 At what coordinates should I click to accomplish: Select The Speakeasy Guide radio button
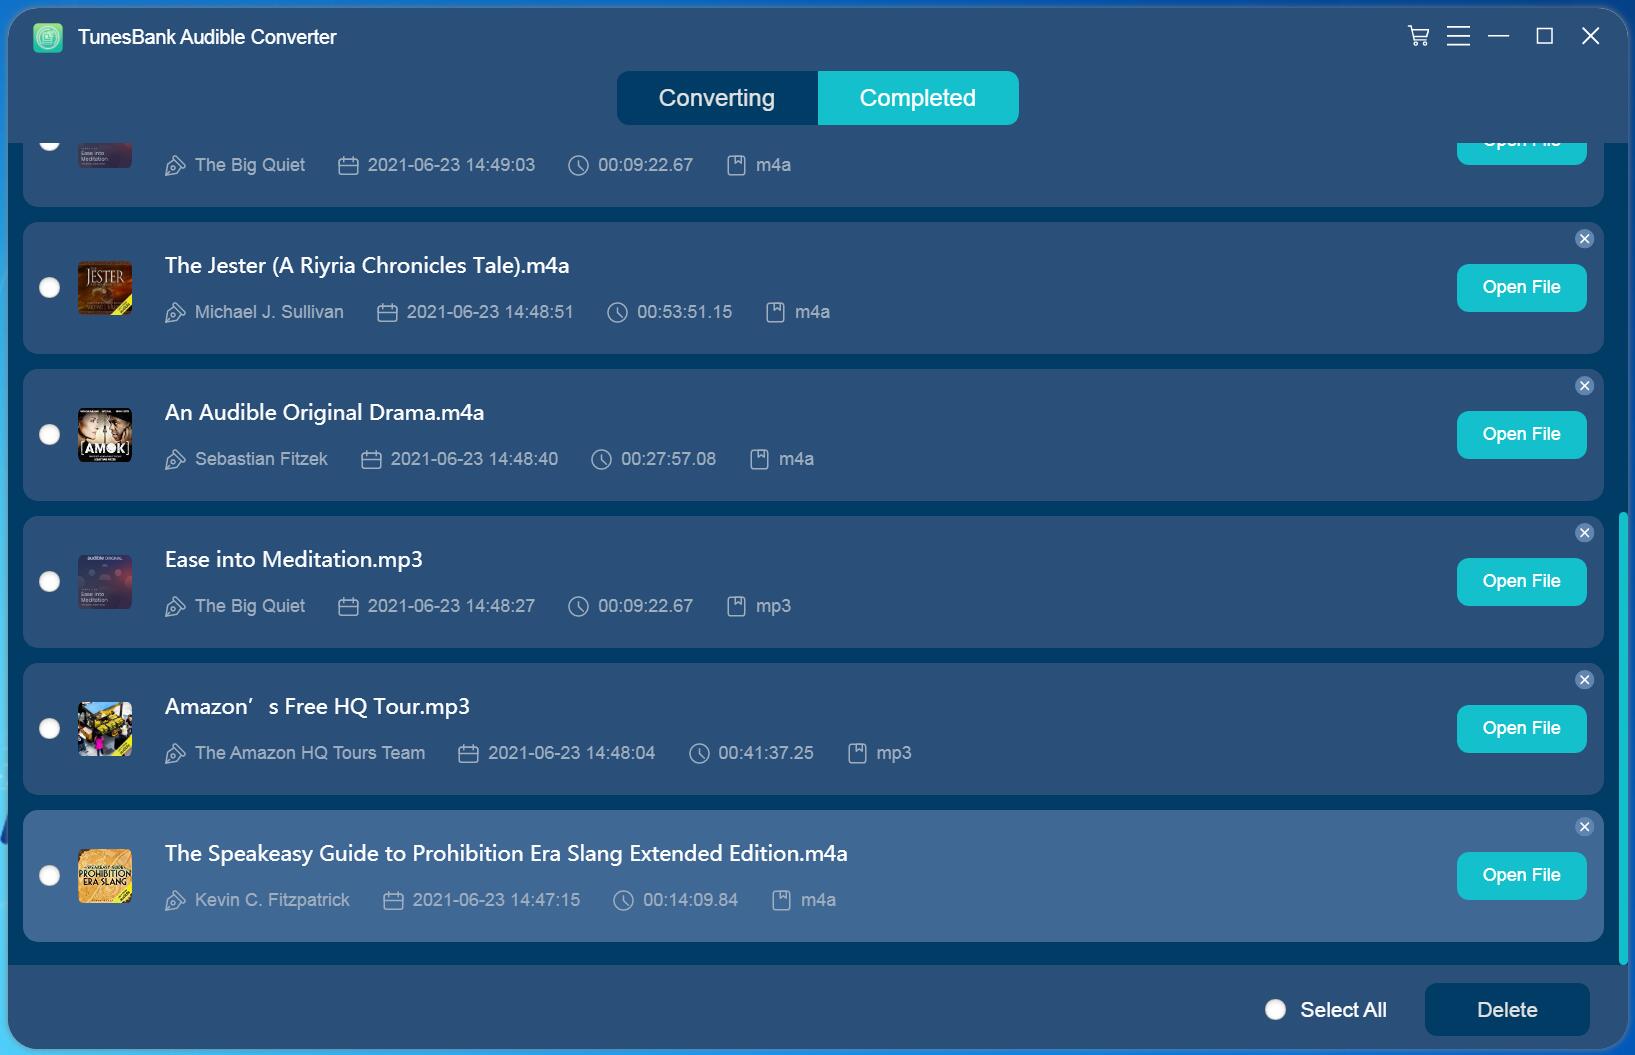coord(49,876)
